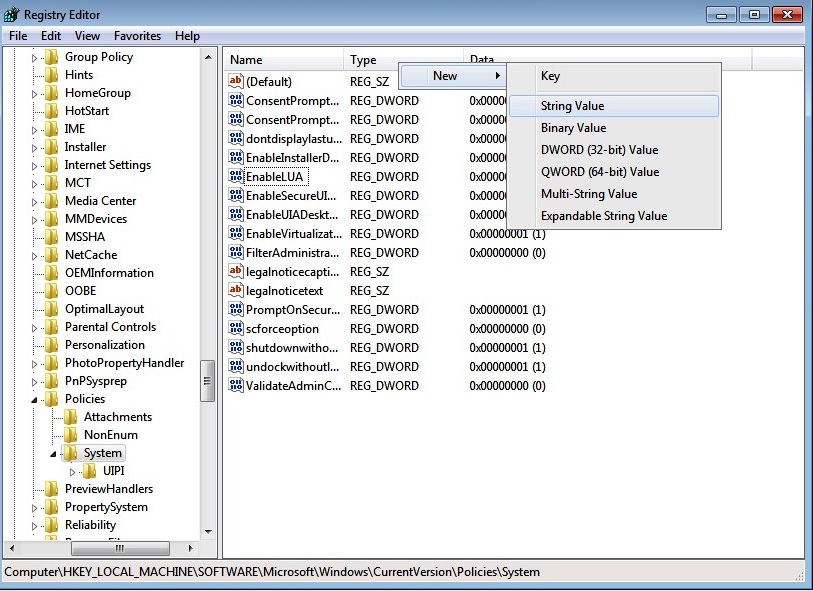
Task: Select the (Default) string value icon
Action: 235,80
